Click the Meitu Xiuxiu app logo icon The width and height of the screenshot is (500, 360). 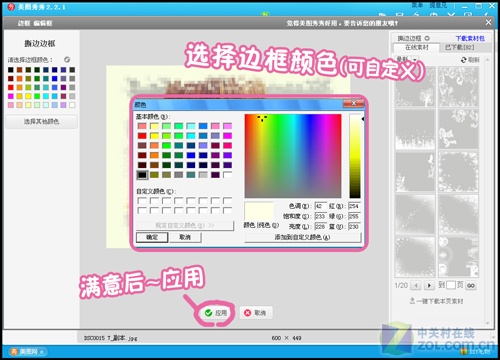11,7
